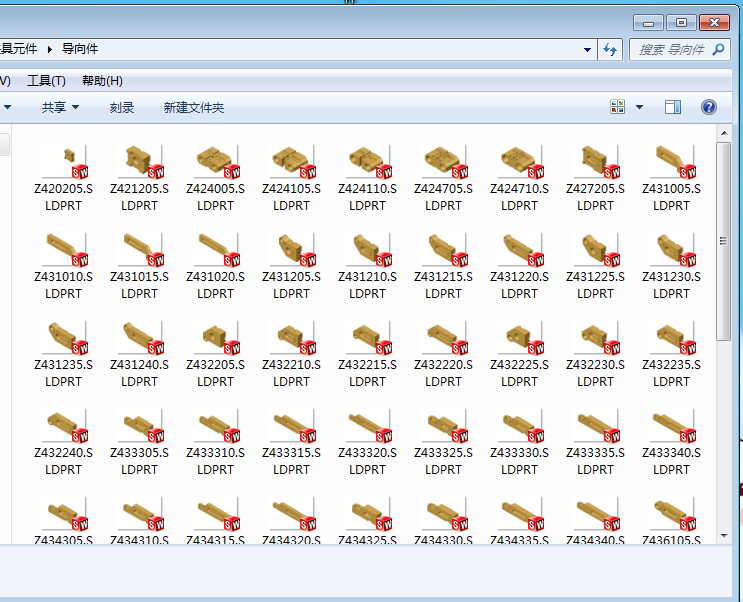Select the Z424110.SLDPRT part file
This screenshot has width=743, height=602.
coord(367,178)
